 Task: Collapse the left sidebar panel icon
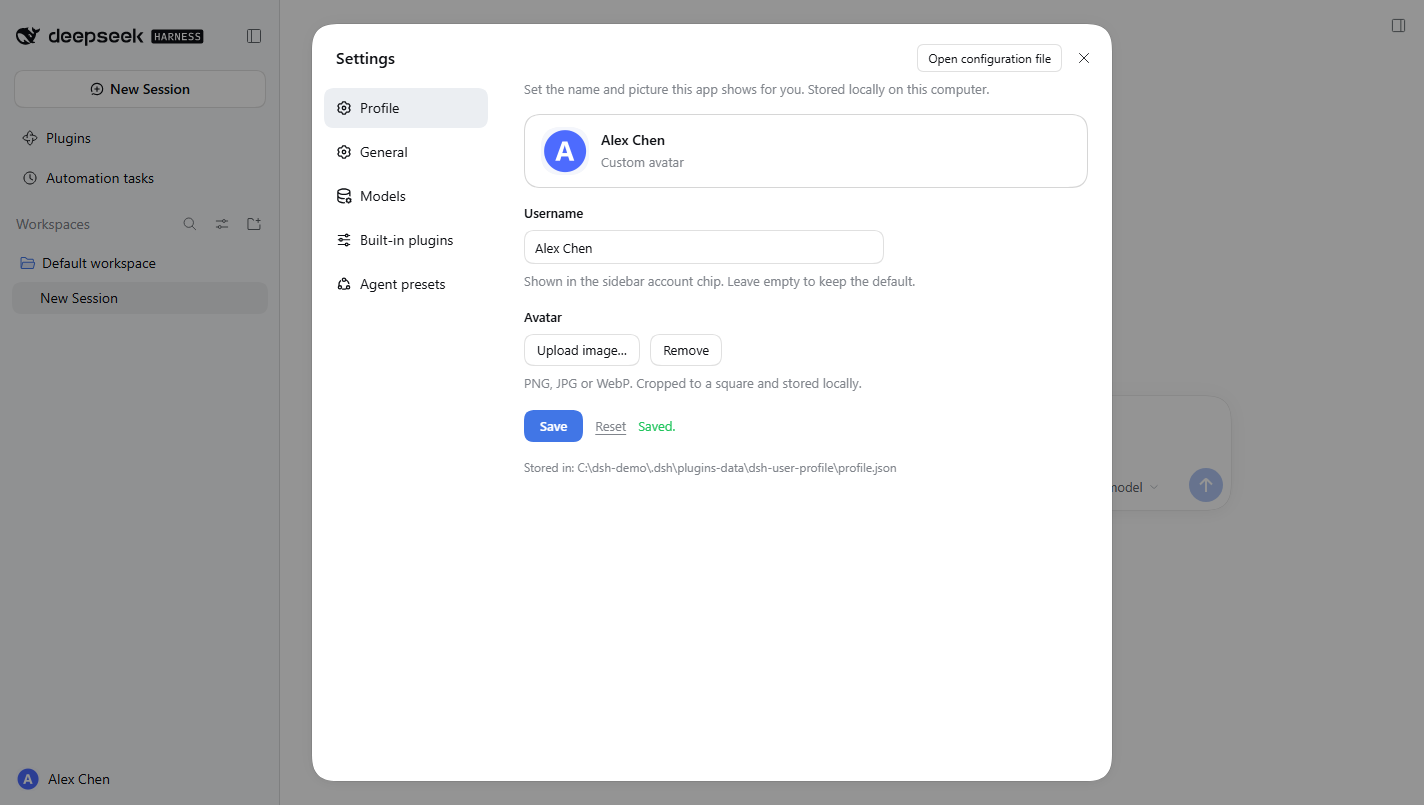[254, 36]
